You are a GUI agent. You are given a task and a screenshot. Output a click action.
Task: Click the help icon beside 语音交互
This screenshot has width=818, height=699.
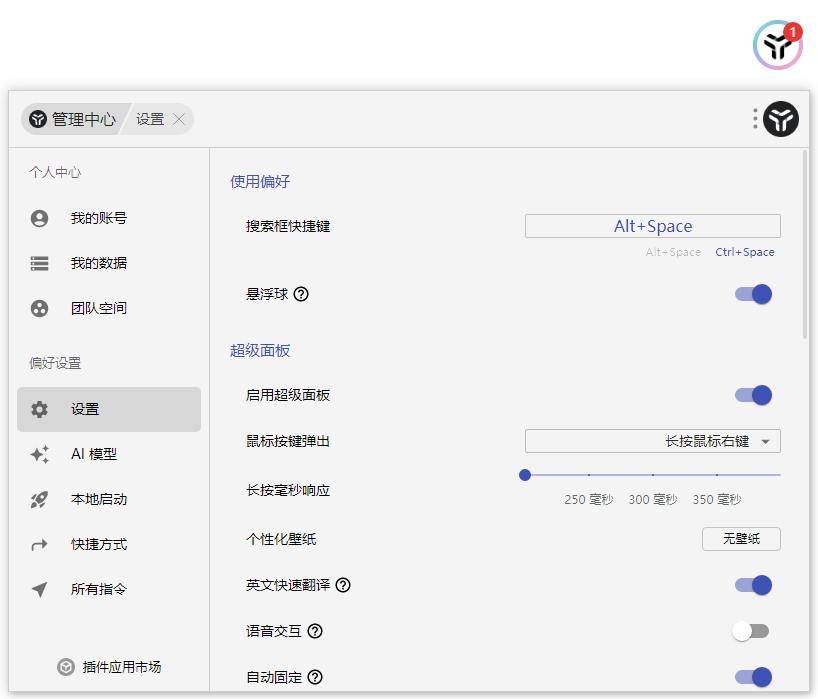pos(315,631)
